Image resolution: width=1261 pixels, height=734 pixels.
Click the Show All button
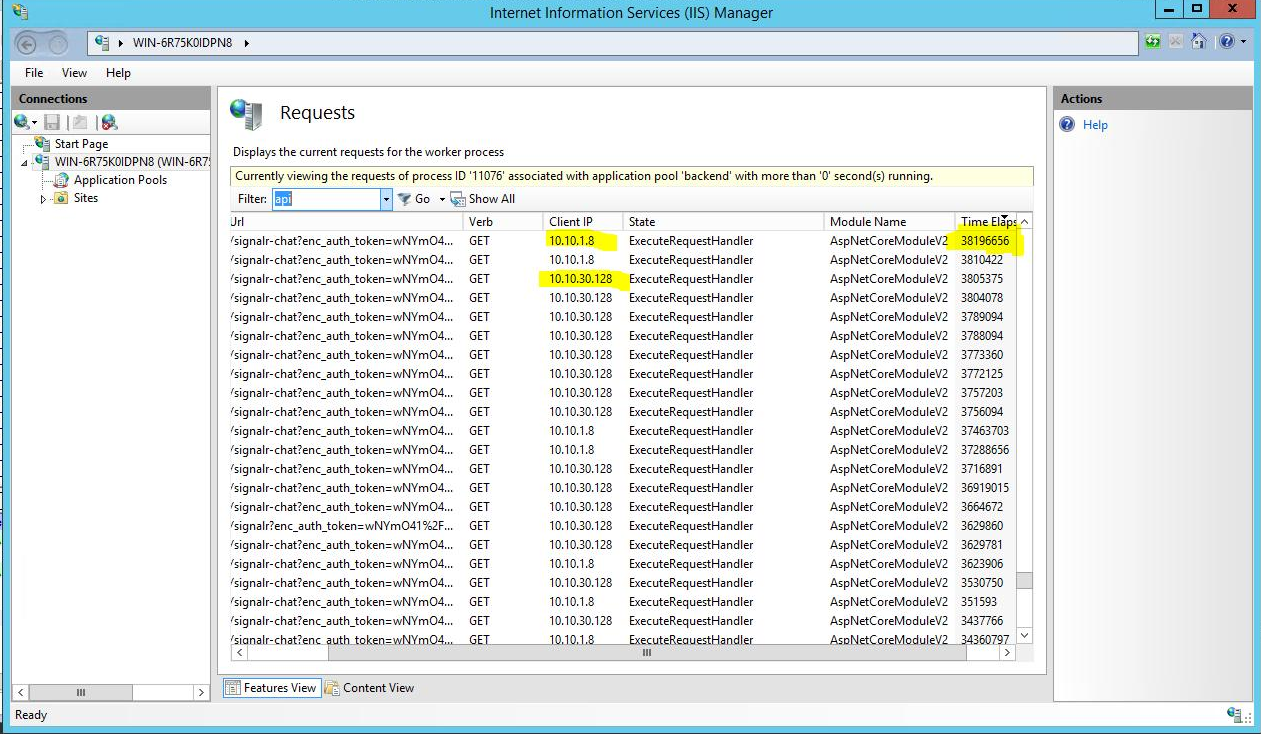(x=484, y=199)
